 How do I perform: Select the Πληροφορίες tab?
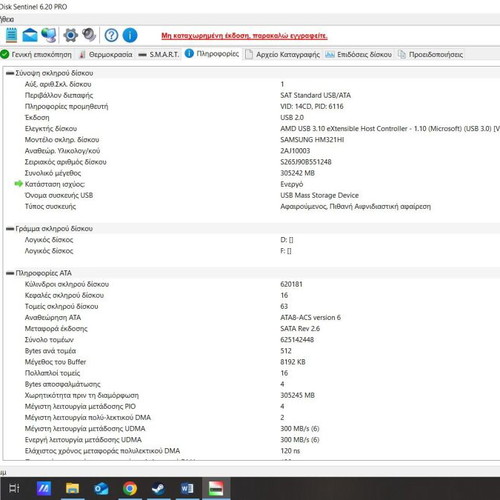(212, 54)
